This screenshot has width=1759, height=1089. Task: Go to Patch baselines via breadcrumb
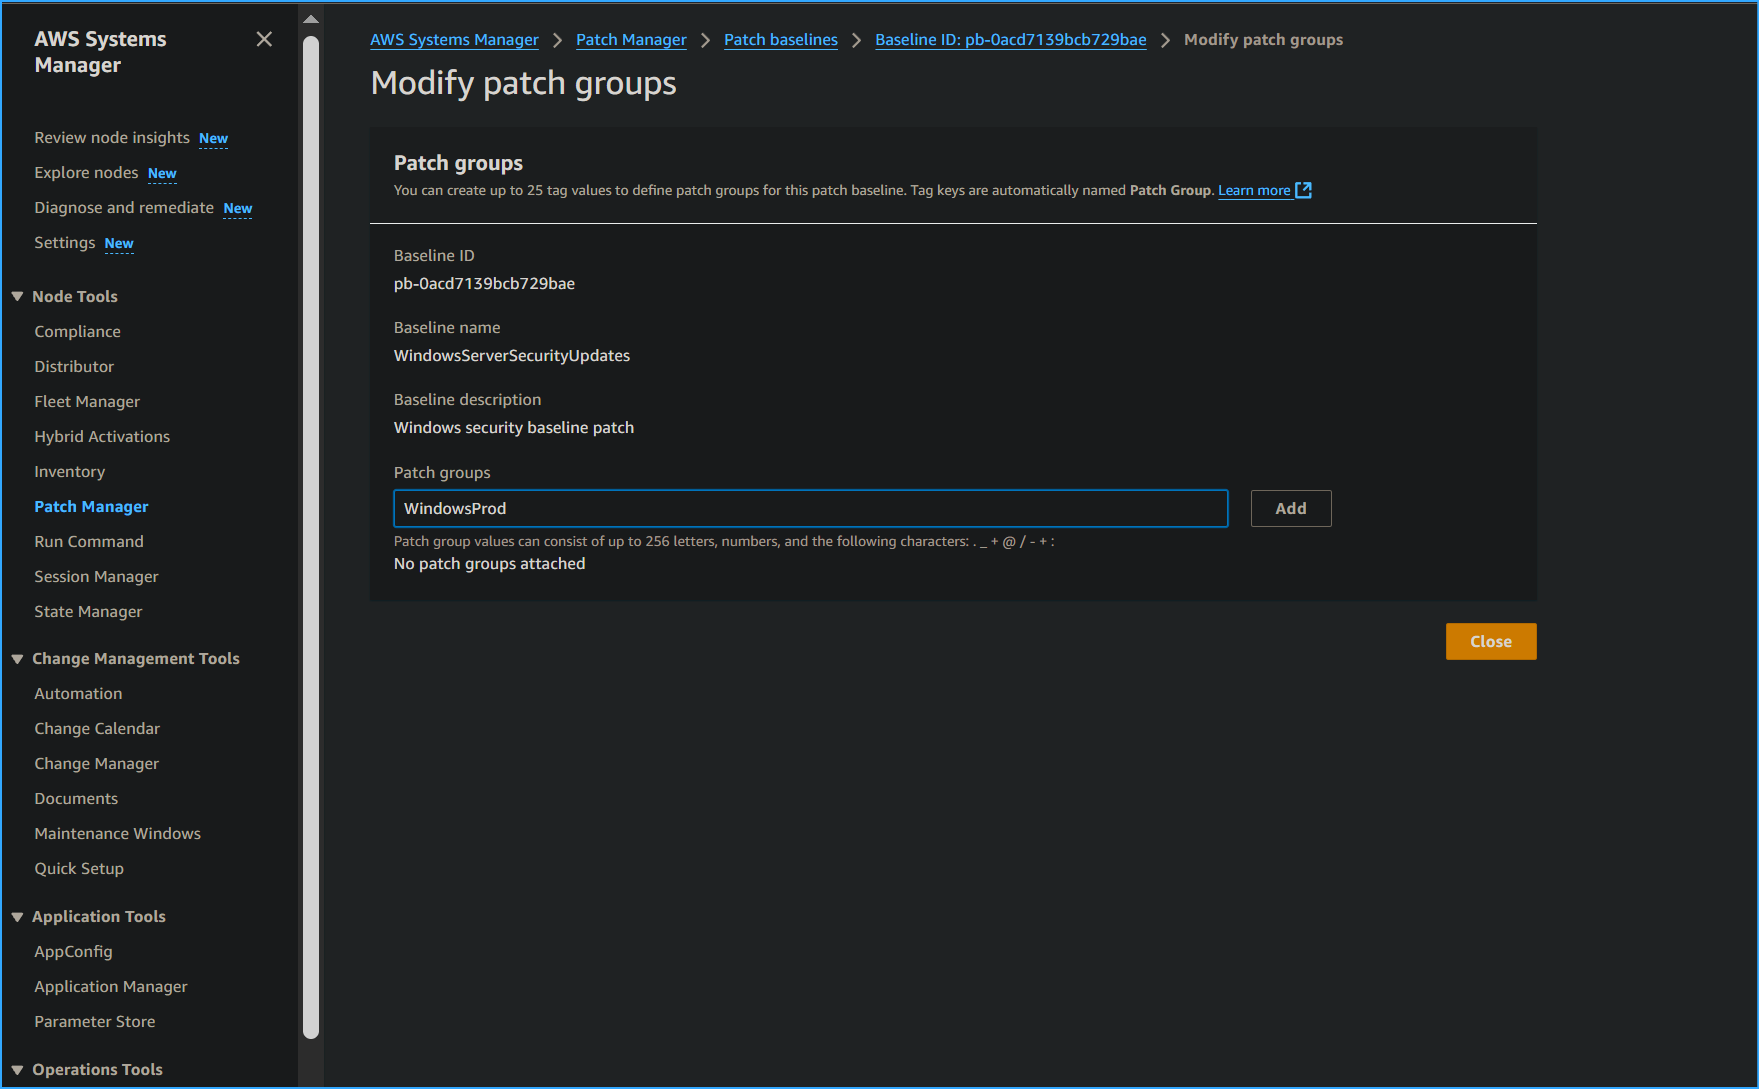point(780,39)
